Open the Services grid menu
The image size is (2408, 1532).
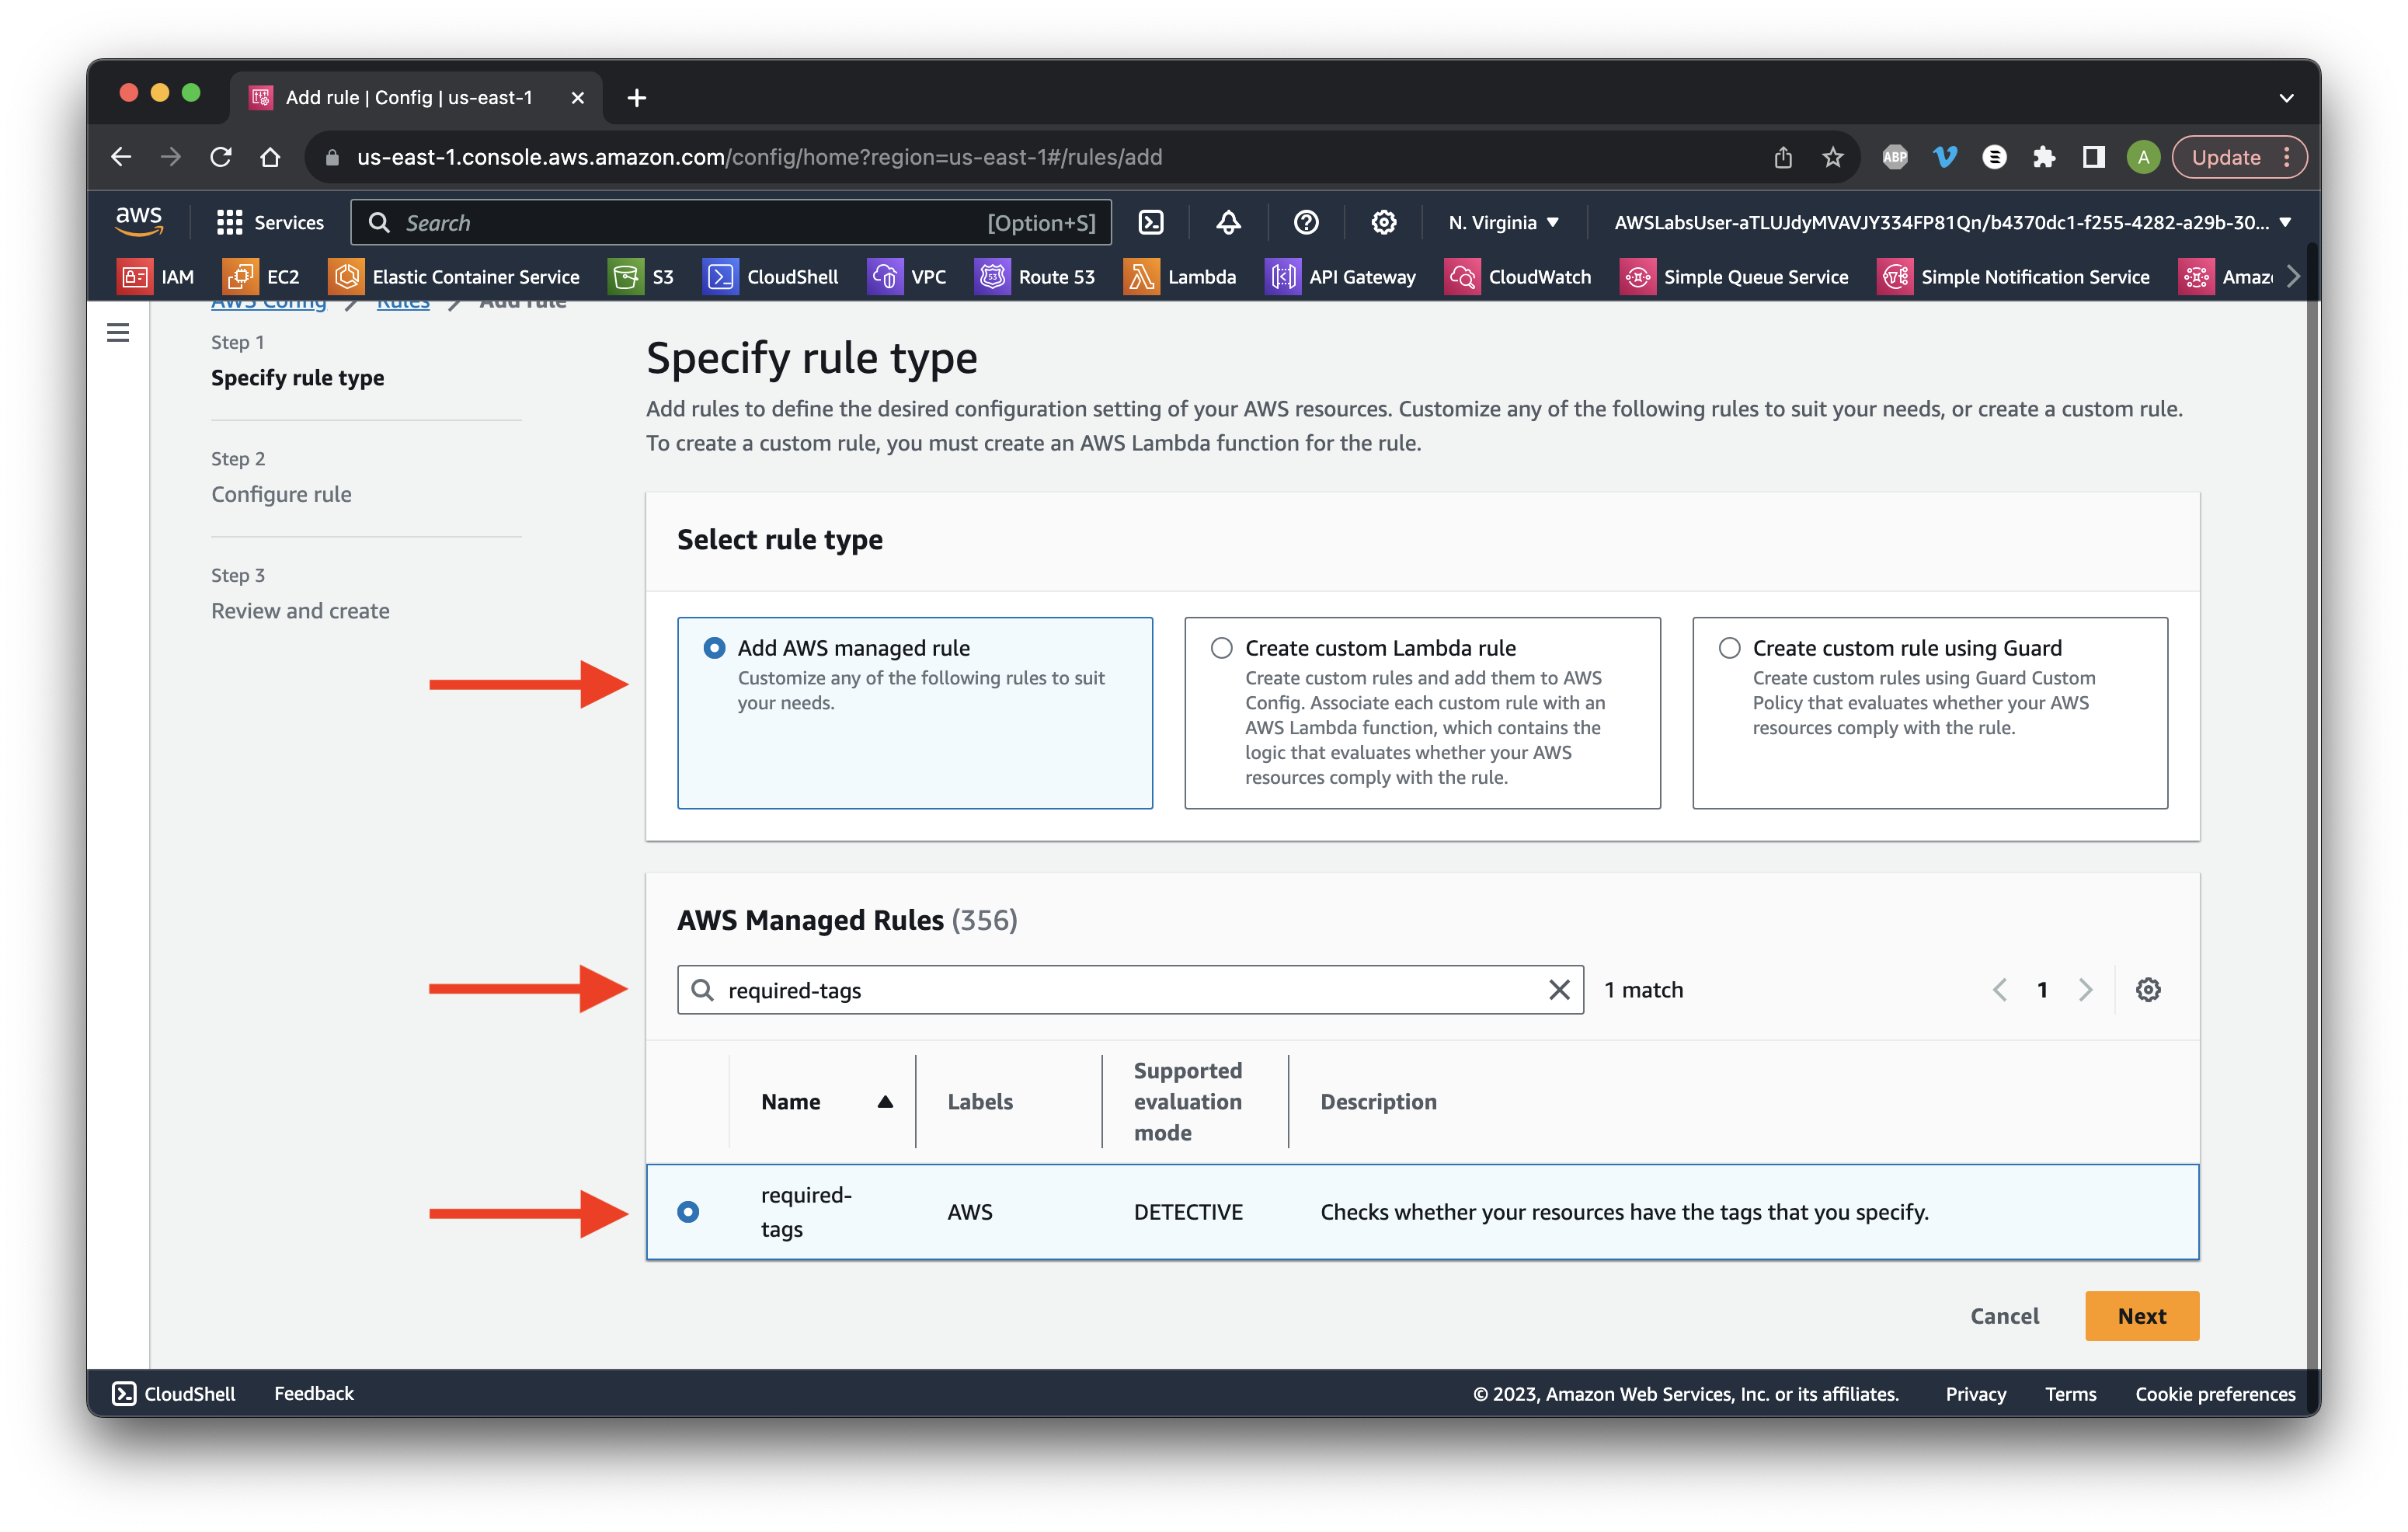[x=270, y=222]
